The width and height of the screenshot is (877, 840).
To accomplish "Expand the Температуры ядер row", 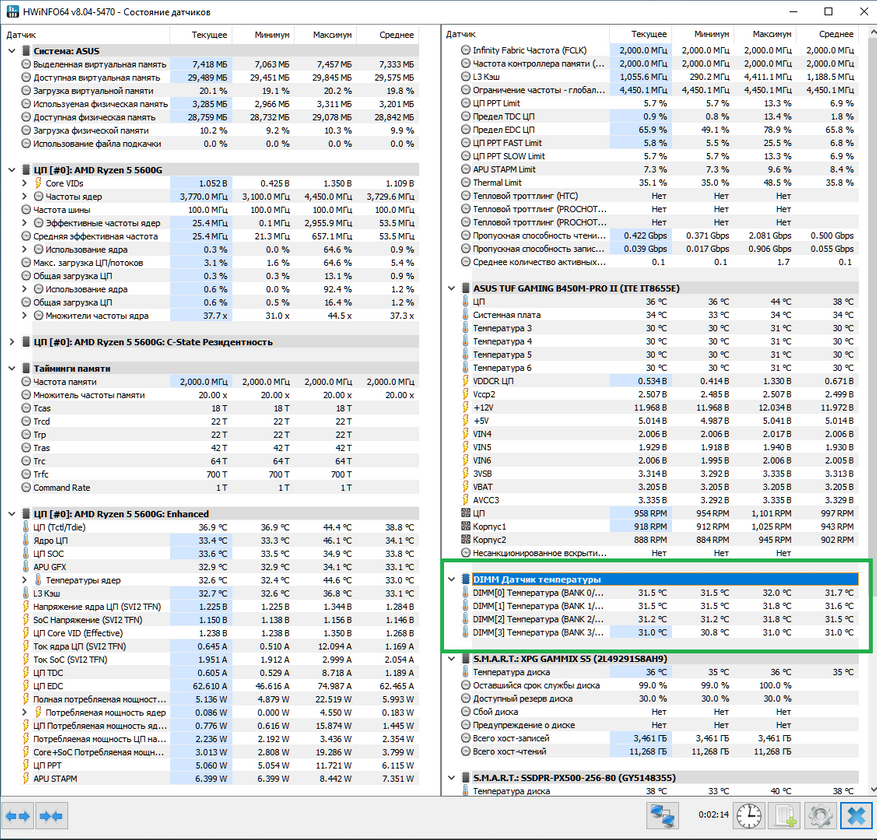I will 24,580.
